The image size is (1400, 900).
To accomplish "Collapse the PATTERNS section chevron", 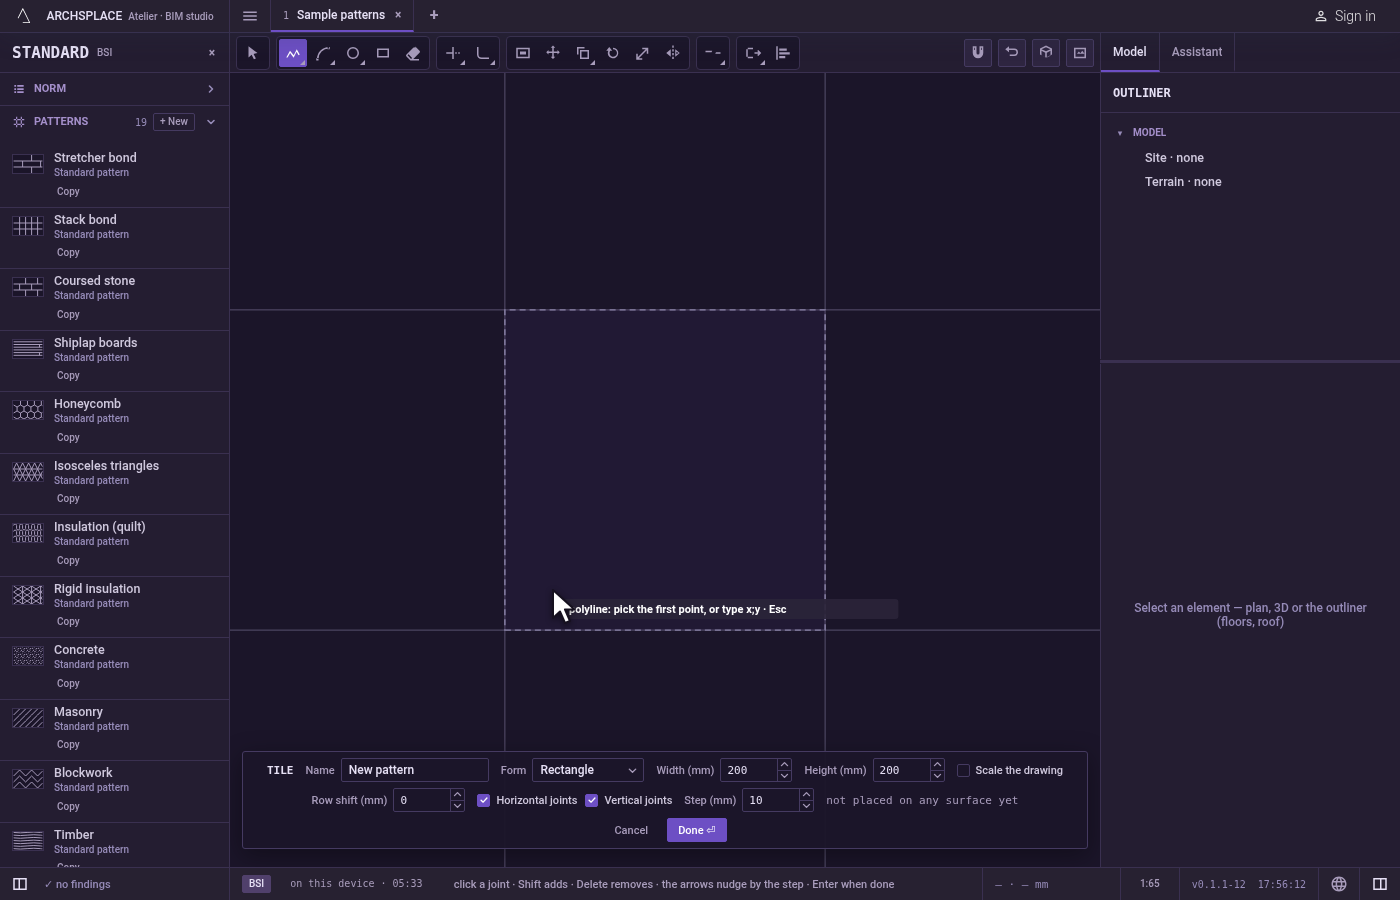I will point(211,122).
